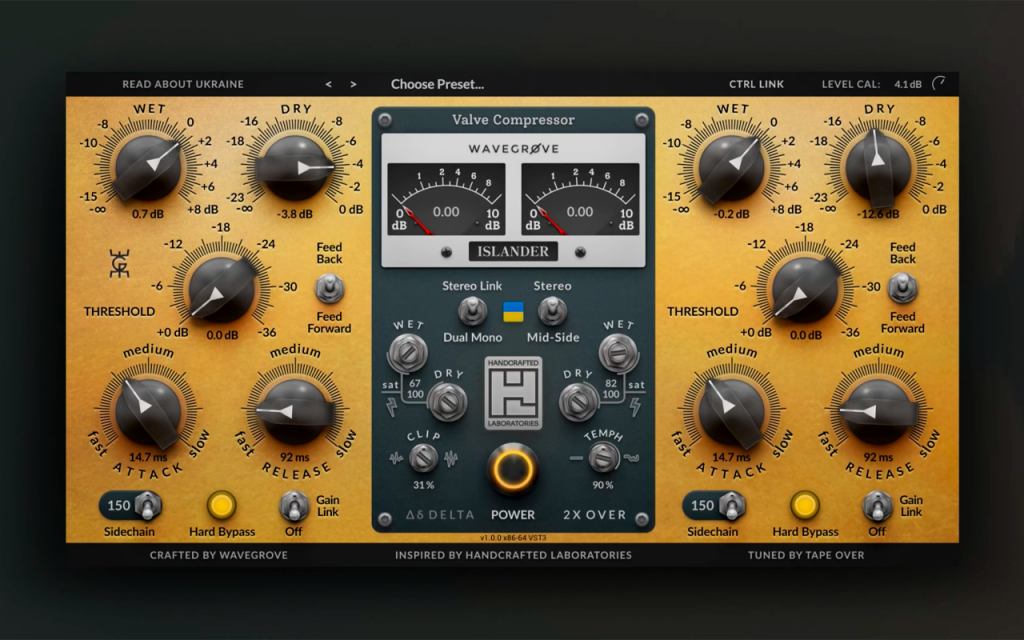Viewport: 1024px width, 640px height.
Task: Click the right THRESHOLD knob
Action: [x=805, y=290]
